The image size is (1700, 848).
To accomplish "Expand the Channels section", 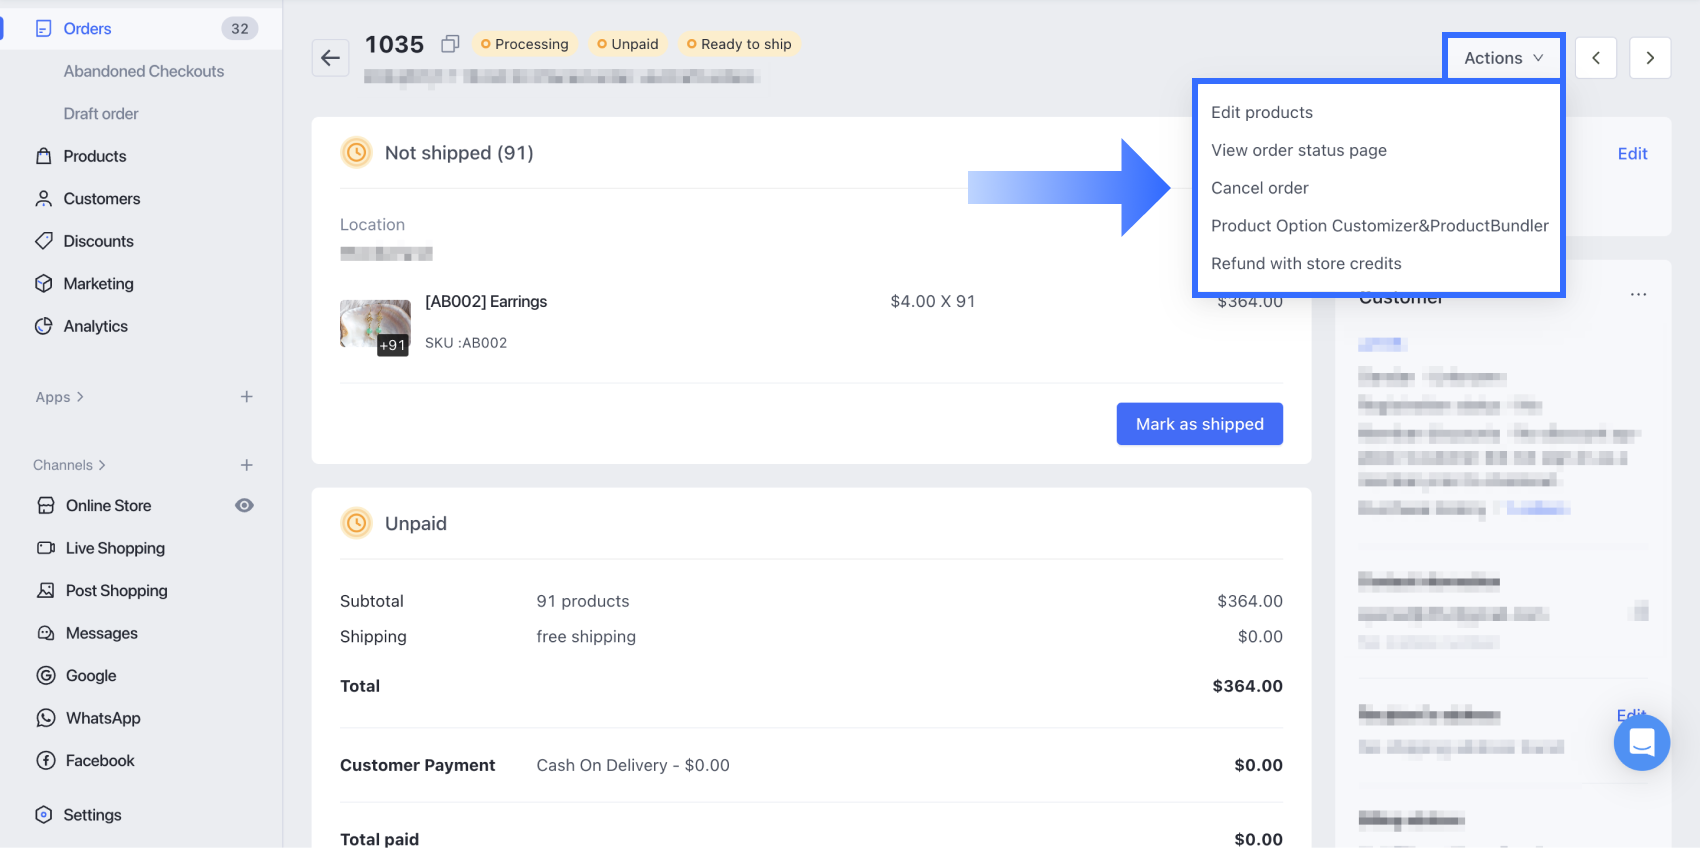I will [x=69, y=465].
